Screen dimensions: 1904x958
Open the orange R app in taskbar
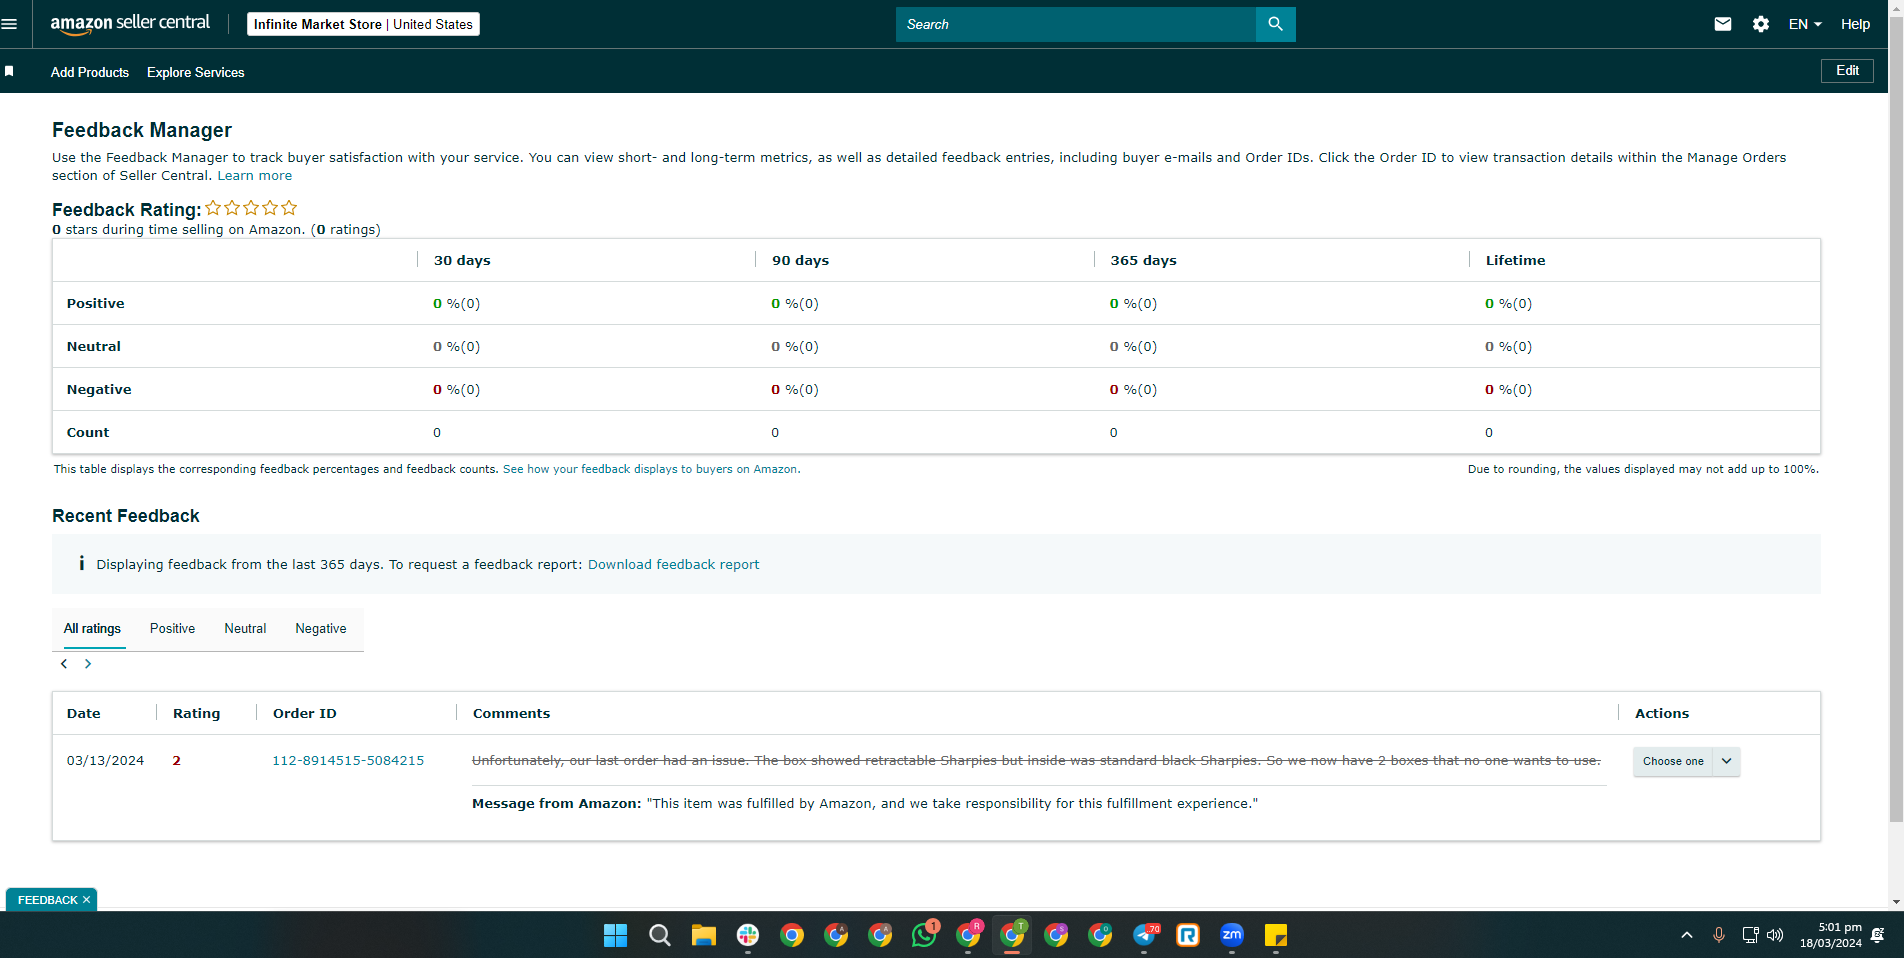[1188, 935]
